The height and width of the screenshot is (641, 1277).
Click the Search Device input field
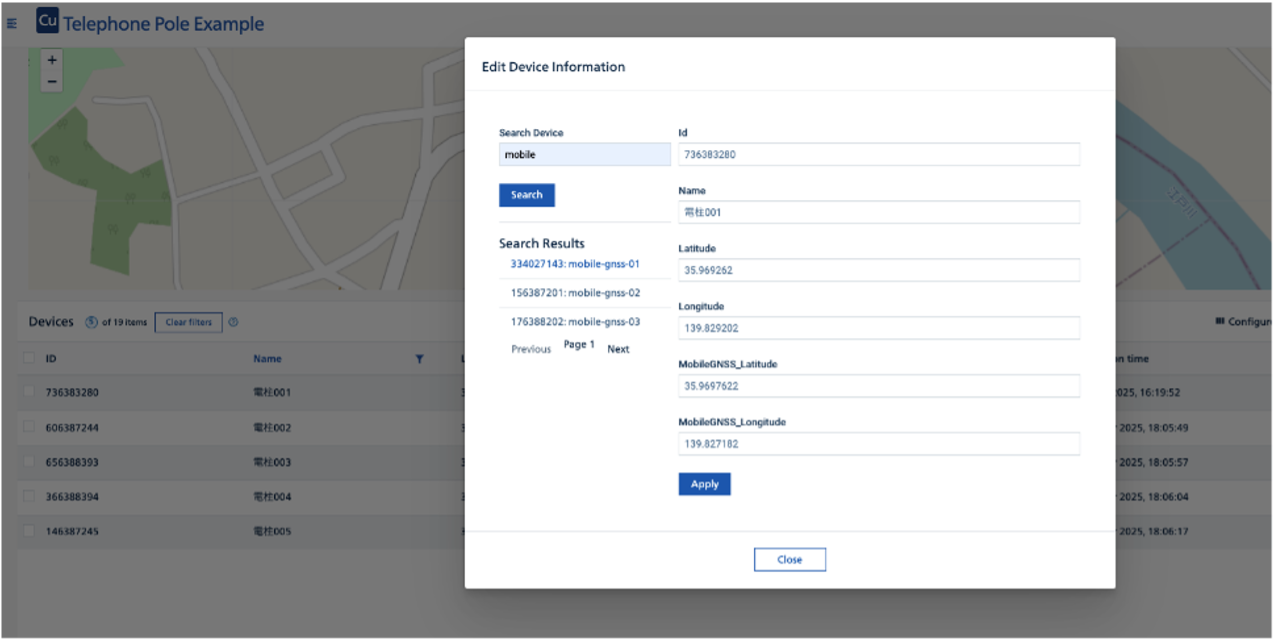point(584,155)
